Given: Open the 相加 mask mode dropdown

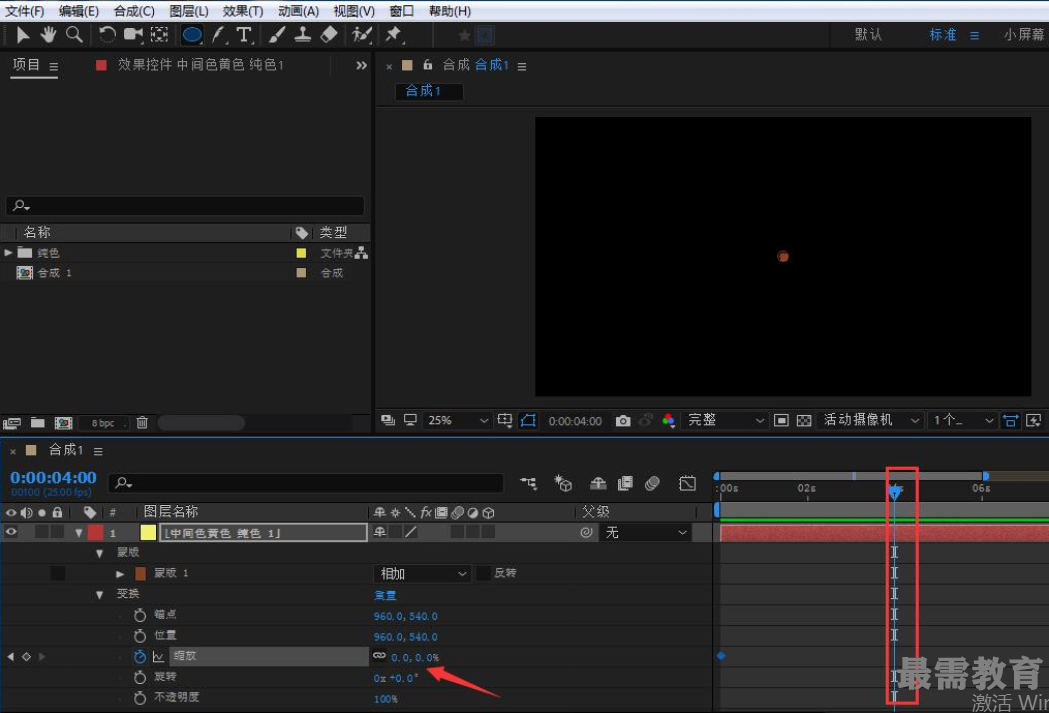Looking at the screenshot, I should pos(421,574).
